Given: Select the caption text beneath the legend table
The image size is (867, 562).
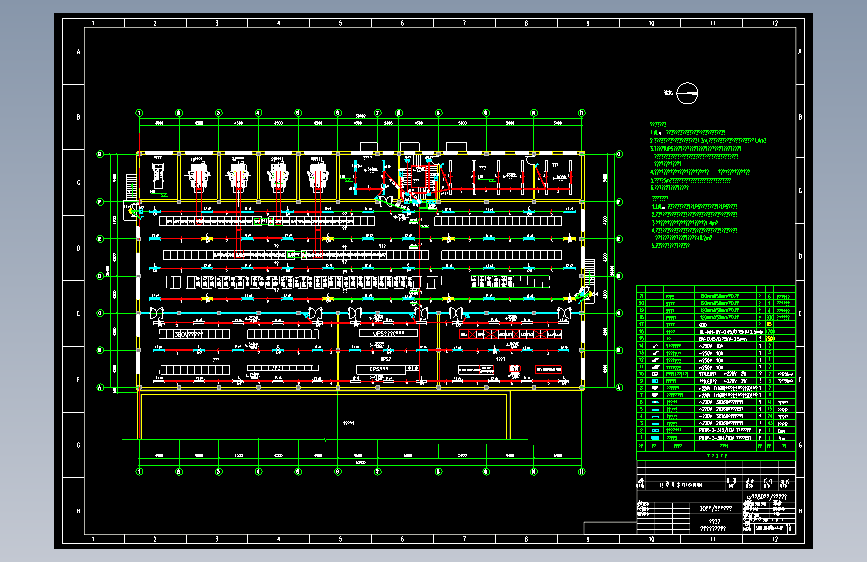Looking at the screenshot, I should pyautogui.click(x=717, y=456).
